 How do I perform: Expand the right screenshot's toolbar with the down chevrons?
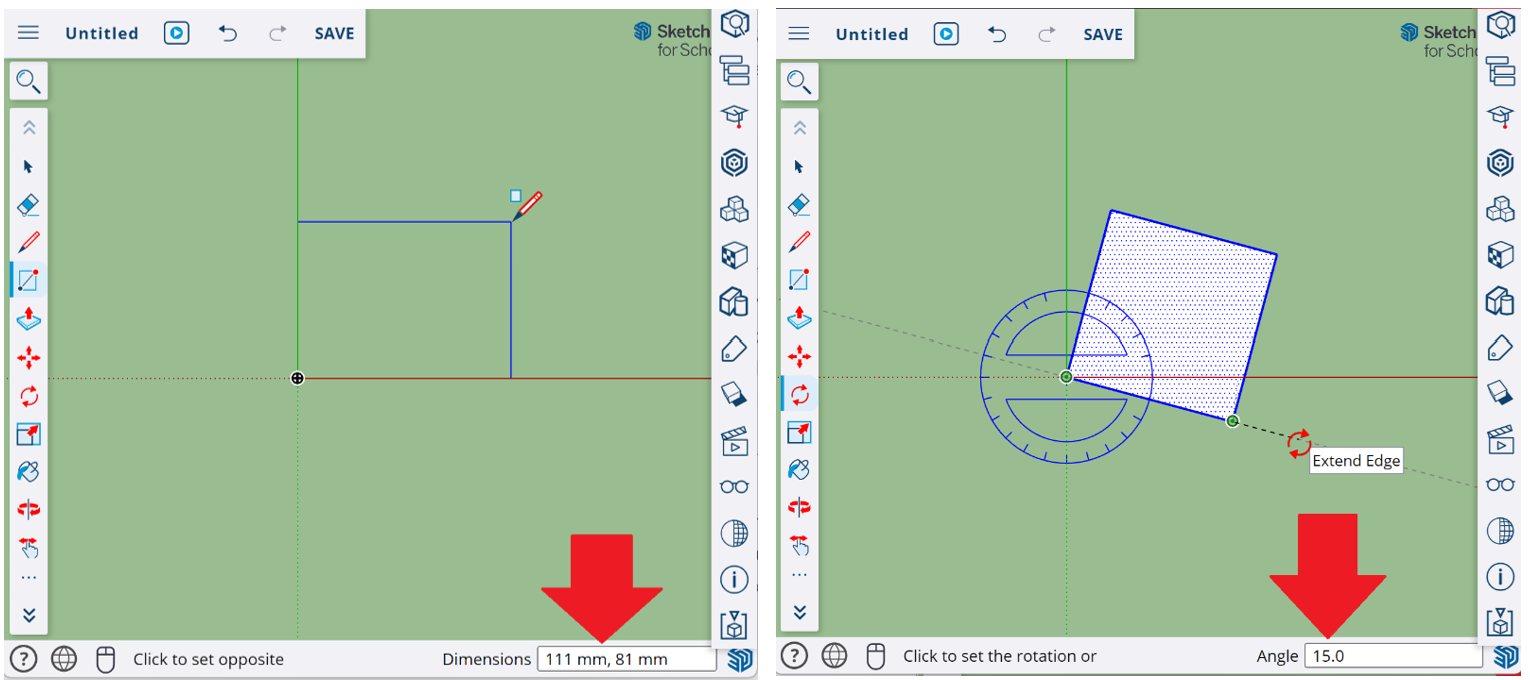(799, 612)
